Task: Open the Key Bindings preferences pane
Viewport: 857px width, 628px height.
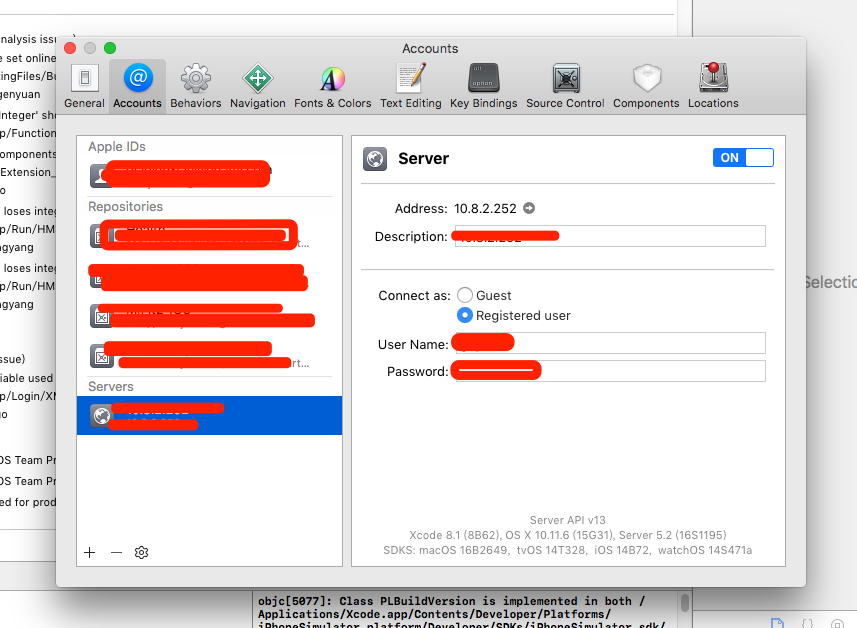Action: pyautogui.click(x=484, y=86)
